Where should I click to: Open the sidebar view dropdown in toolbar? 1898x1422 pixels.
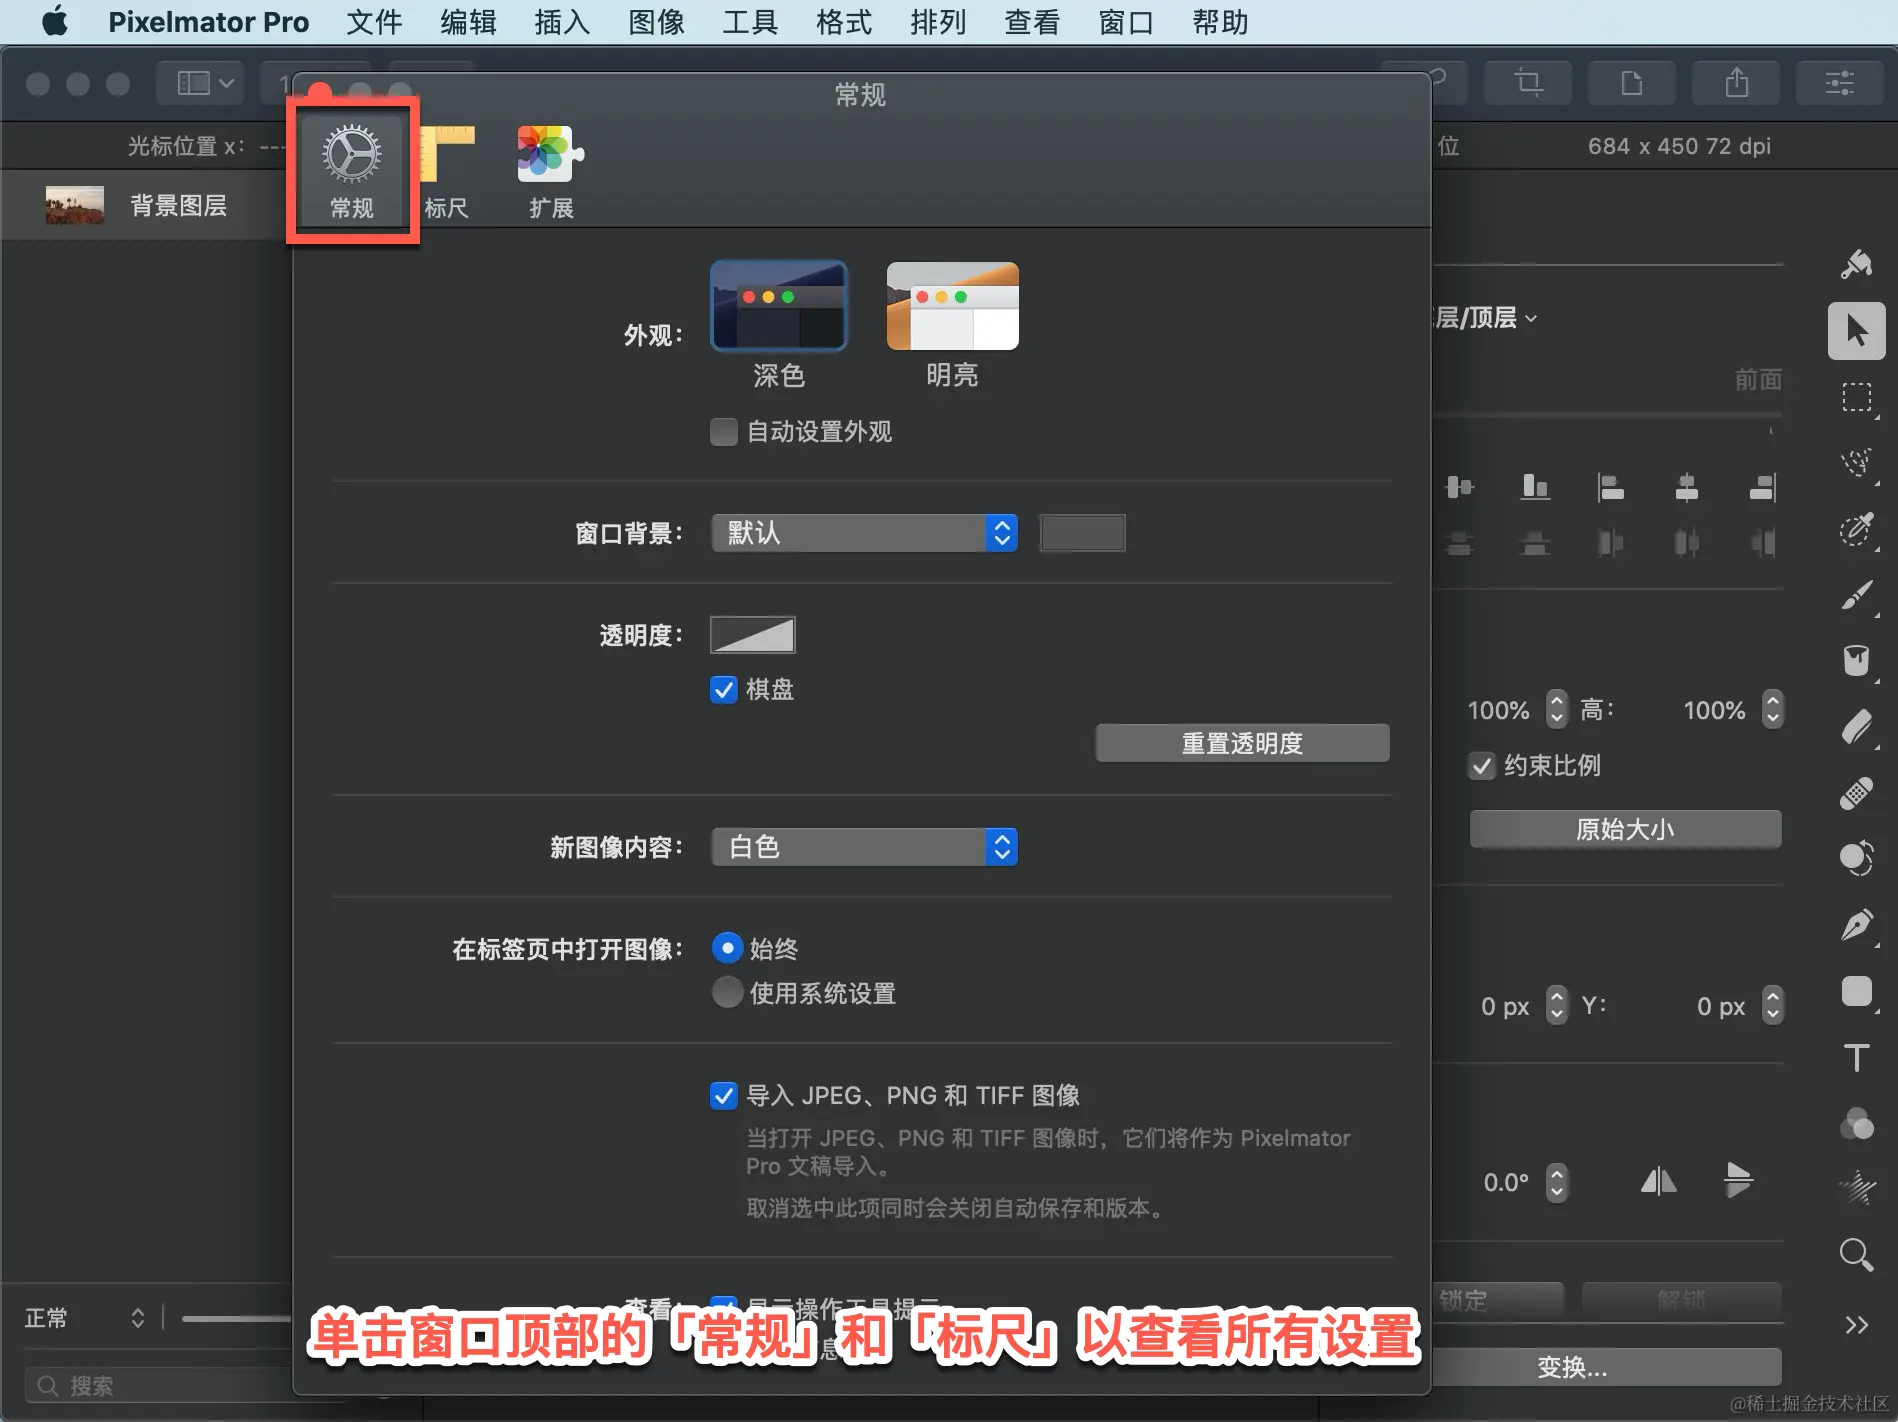pos(200,83)
